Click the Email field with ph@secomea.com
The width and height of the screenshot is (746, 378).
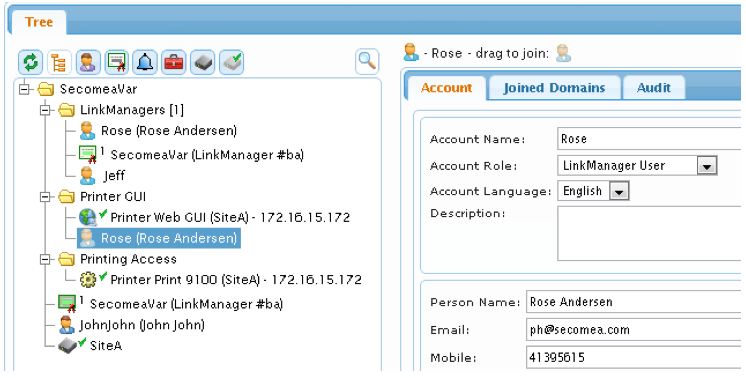tap(633, 330)
